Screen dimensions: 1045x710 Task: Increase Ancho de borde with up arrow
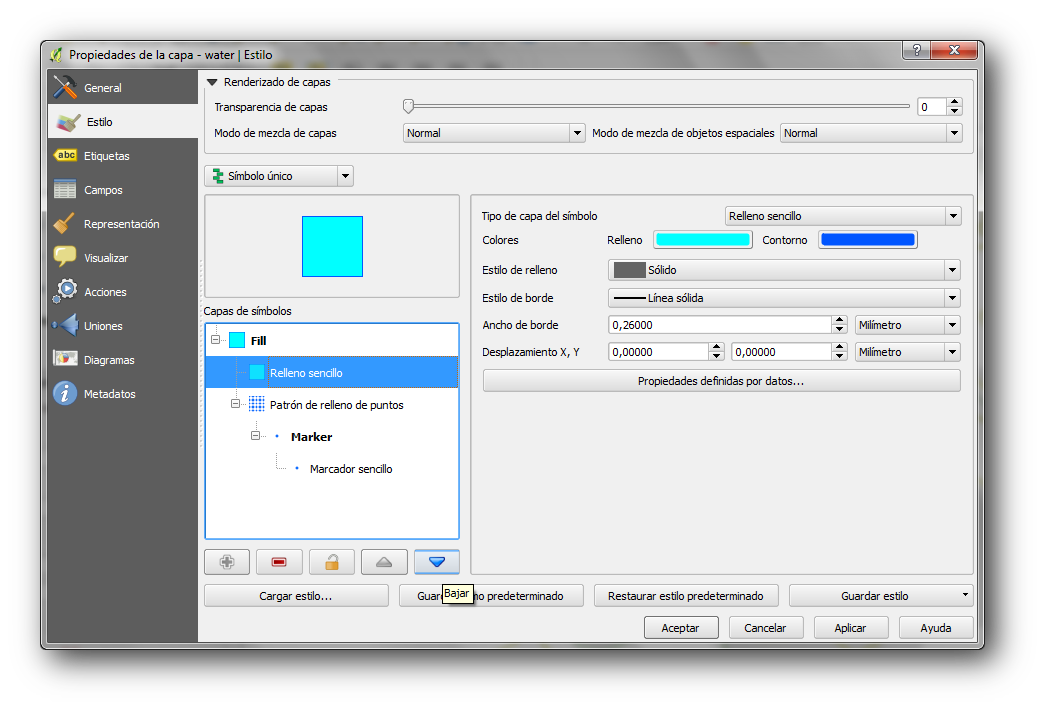[840, 320]
